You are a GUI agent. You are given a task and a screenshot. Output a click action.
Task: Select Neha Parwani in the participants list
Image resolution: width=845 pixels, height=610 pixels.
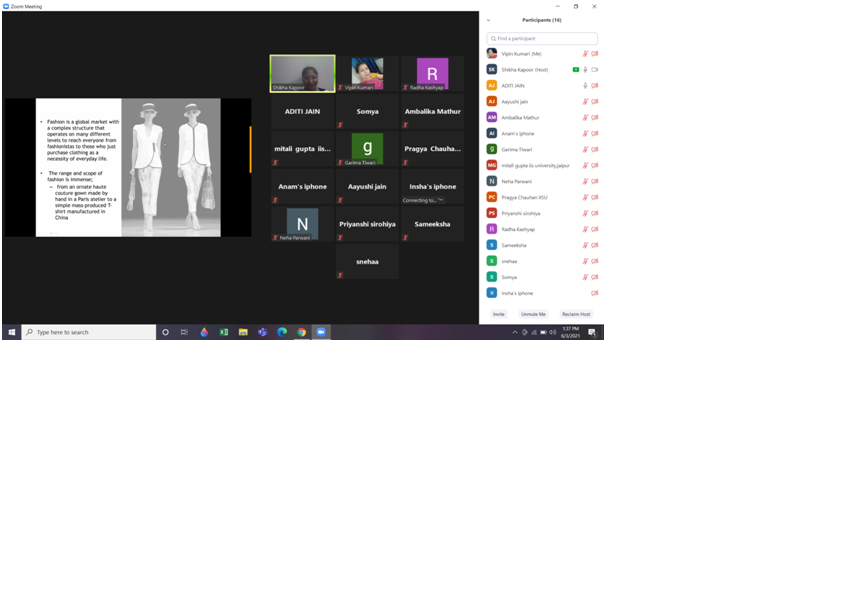click(520, 181)
